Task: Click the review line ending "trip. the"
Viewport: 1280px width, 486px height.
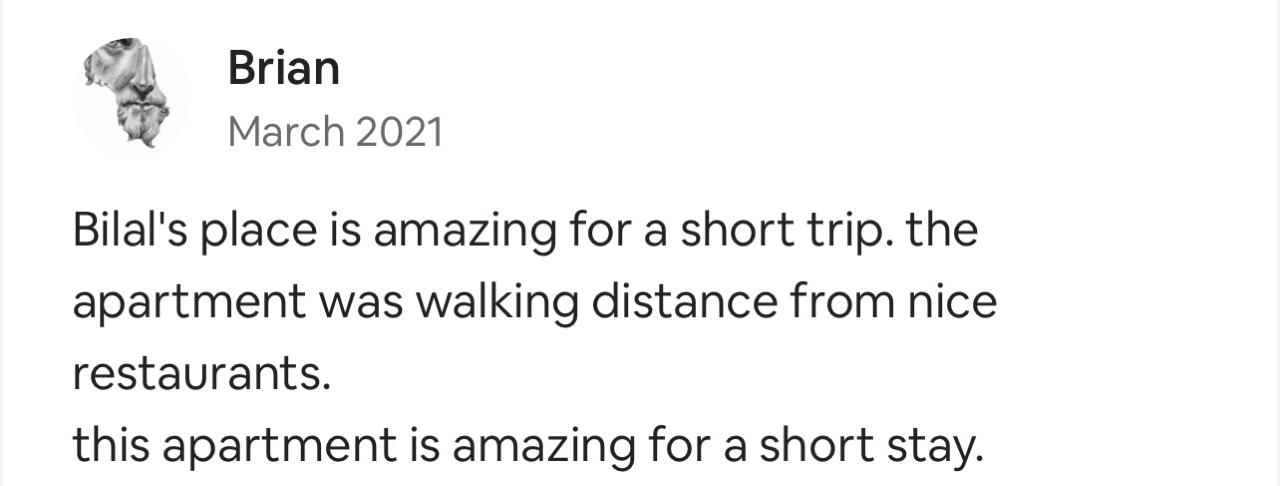Action: 525,233
